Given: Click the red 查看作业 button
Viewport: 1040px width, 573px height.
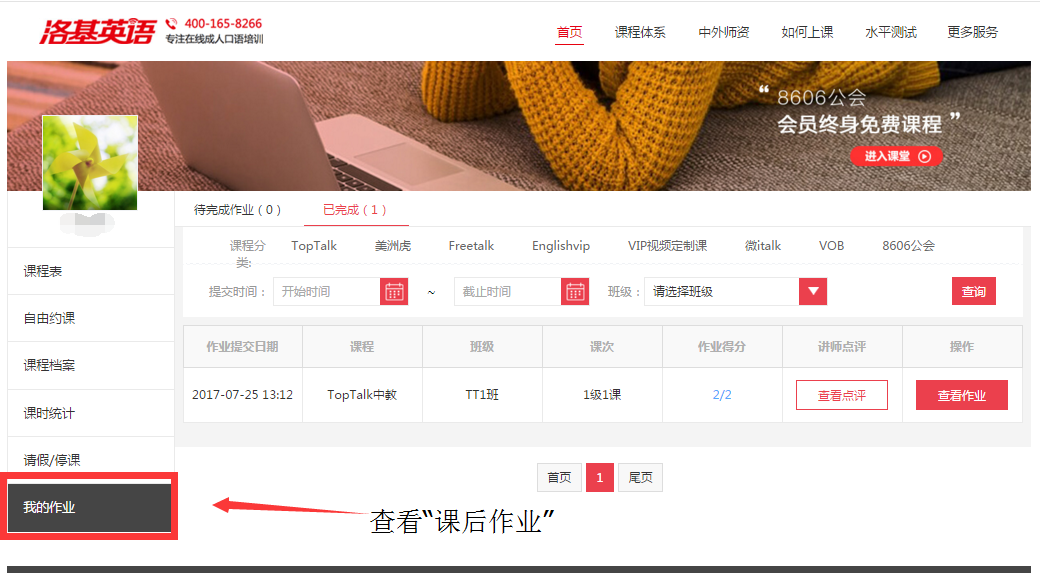Looking at the screenshot, I should click(961, 395).
